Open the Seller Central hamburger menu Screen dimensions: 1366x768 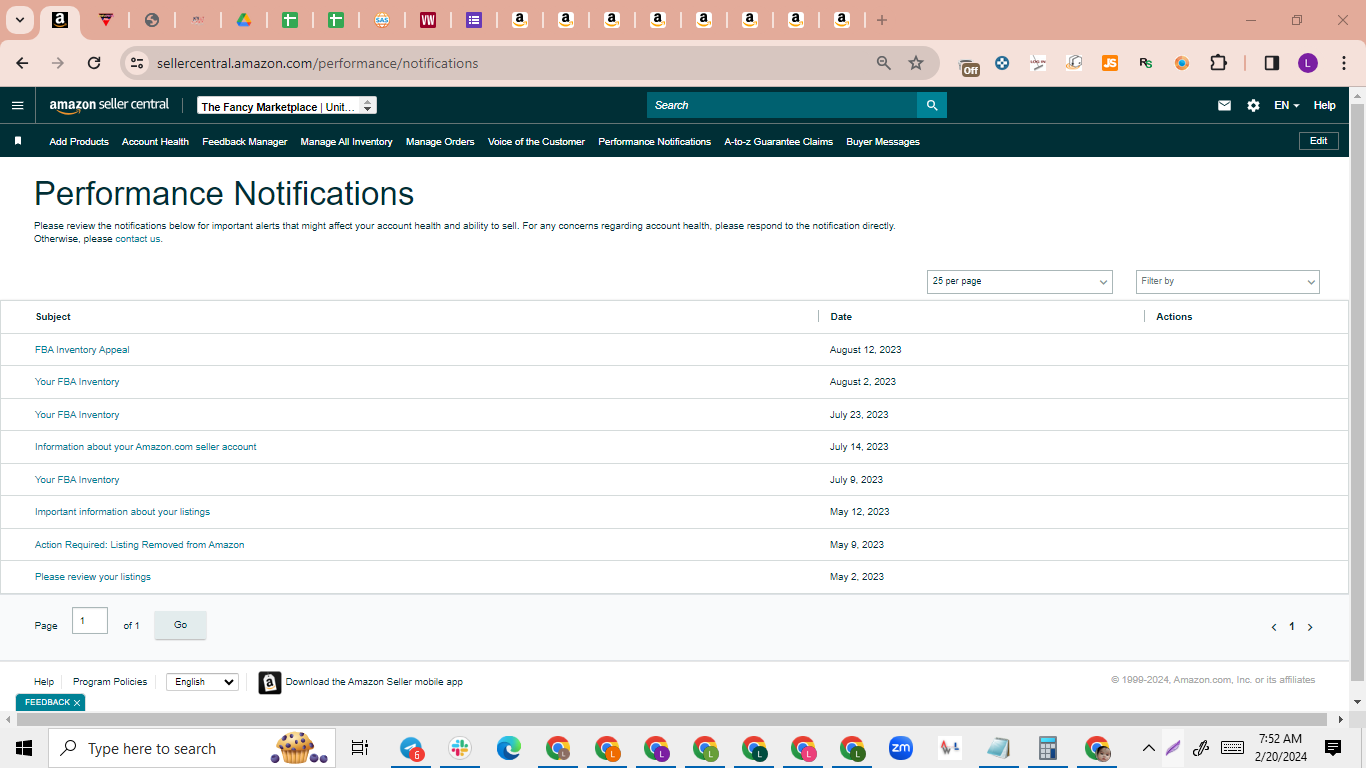point(17,105)
